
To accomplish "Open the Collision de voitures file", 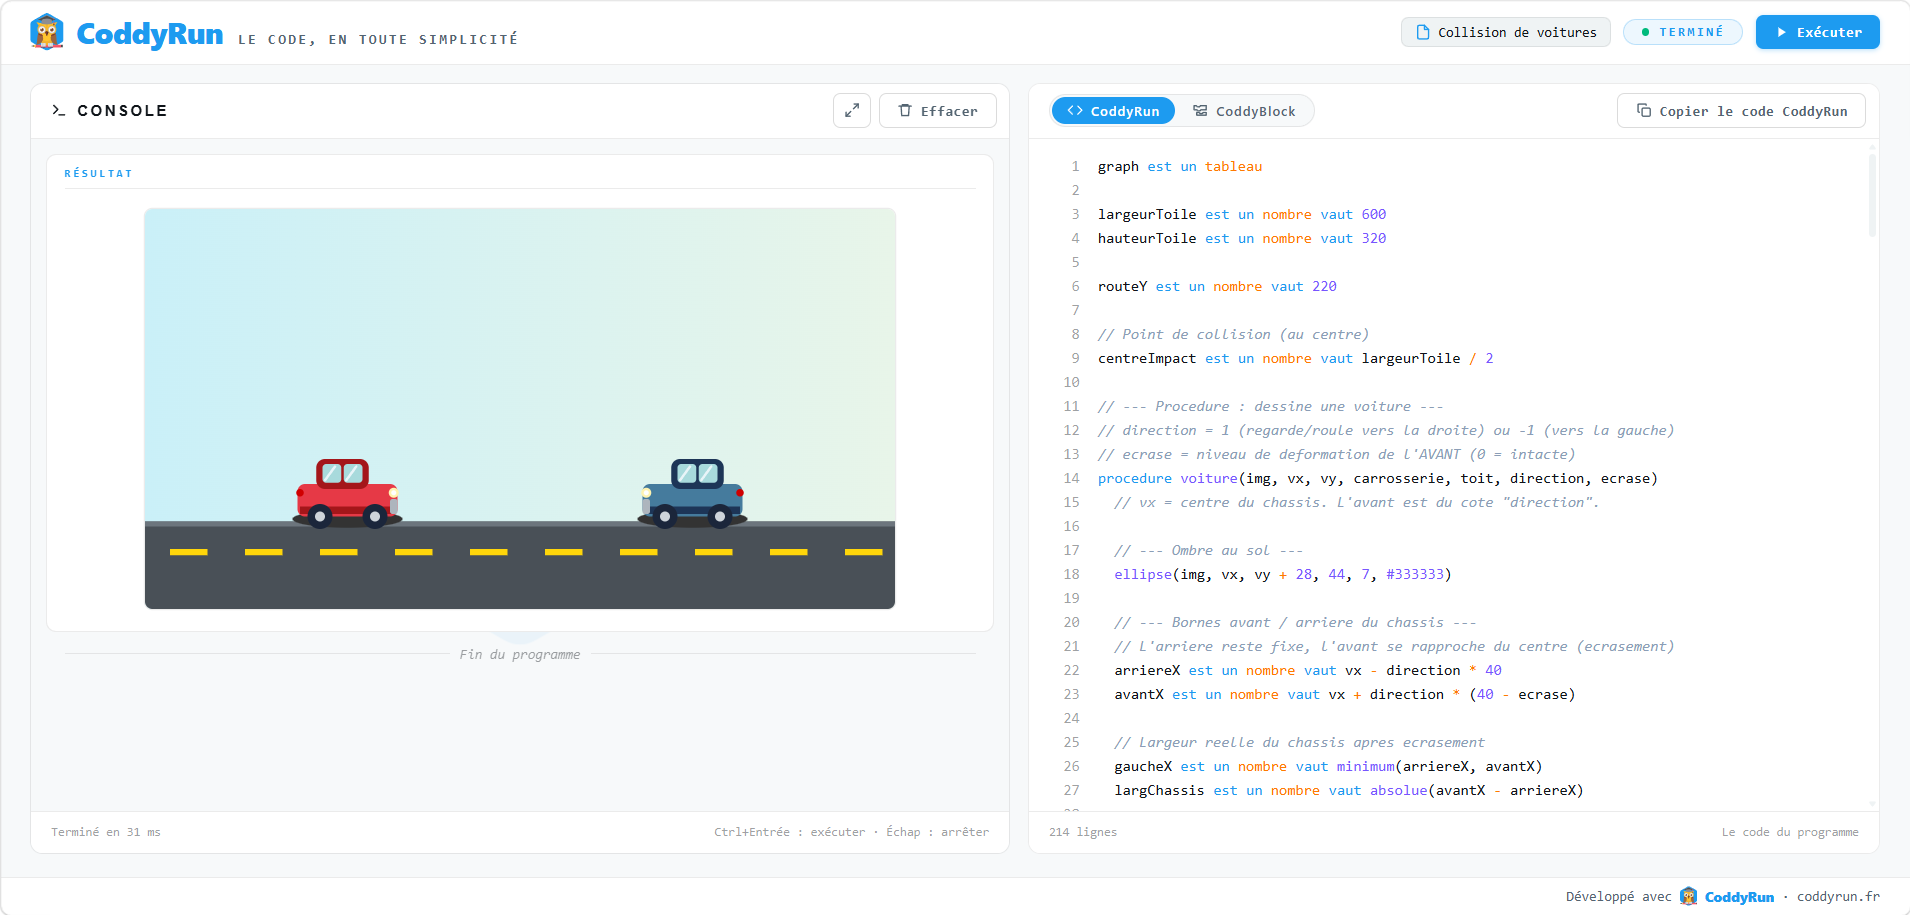I will tap(1506, 32).
